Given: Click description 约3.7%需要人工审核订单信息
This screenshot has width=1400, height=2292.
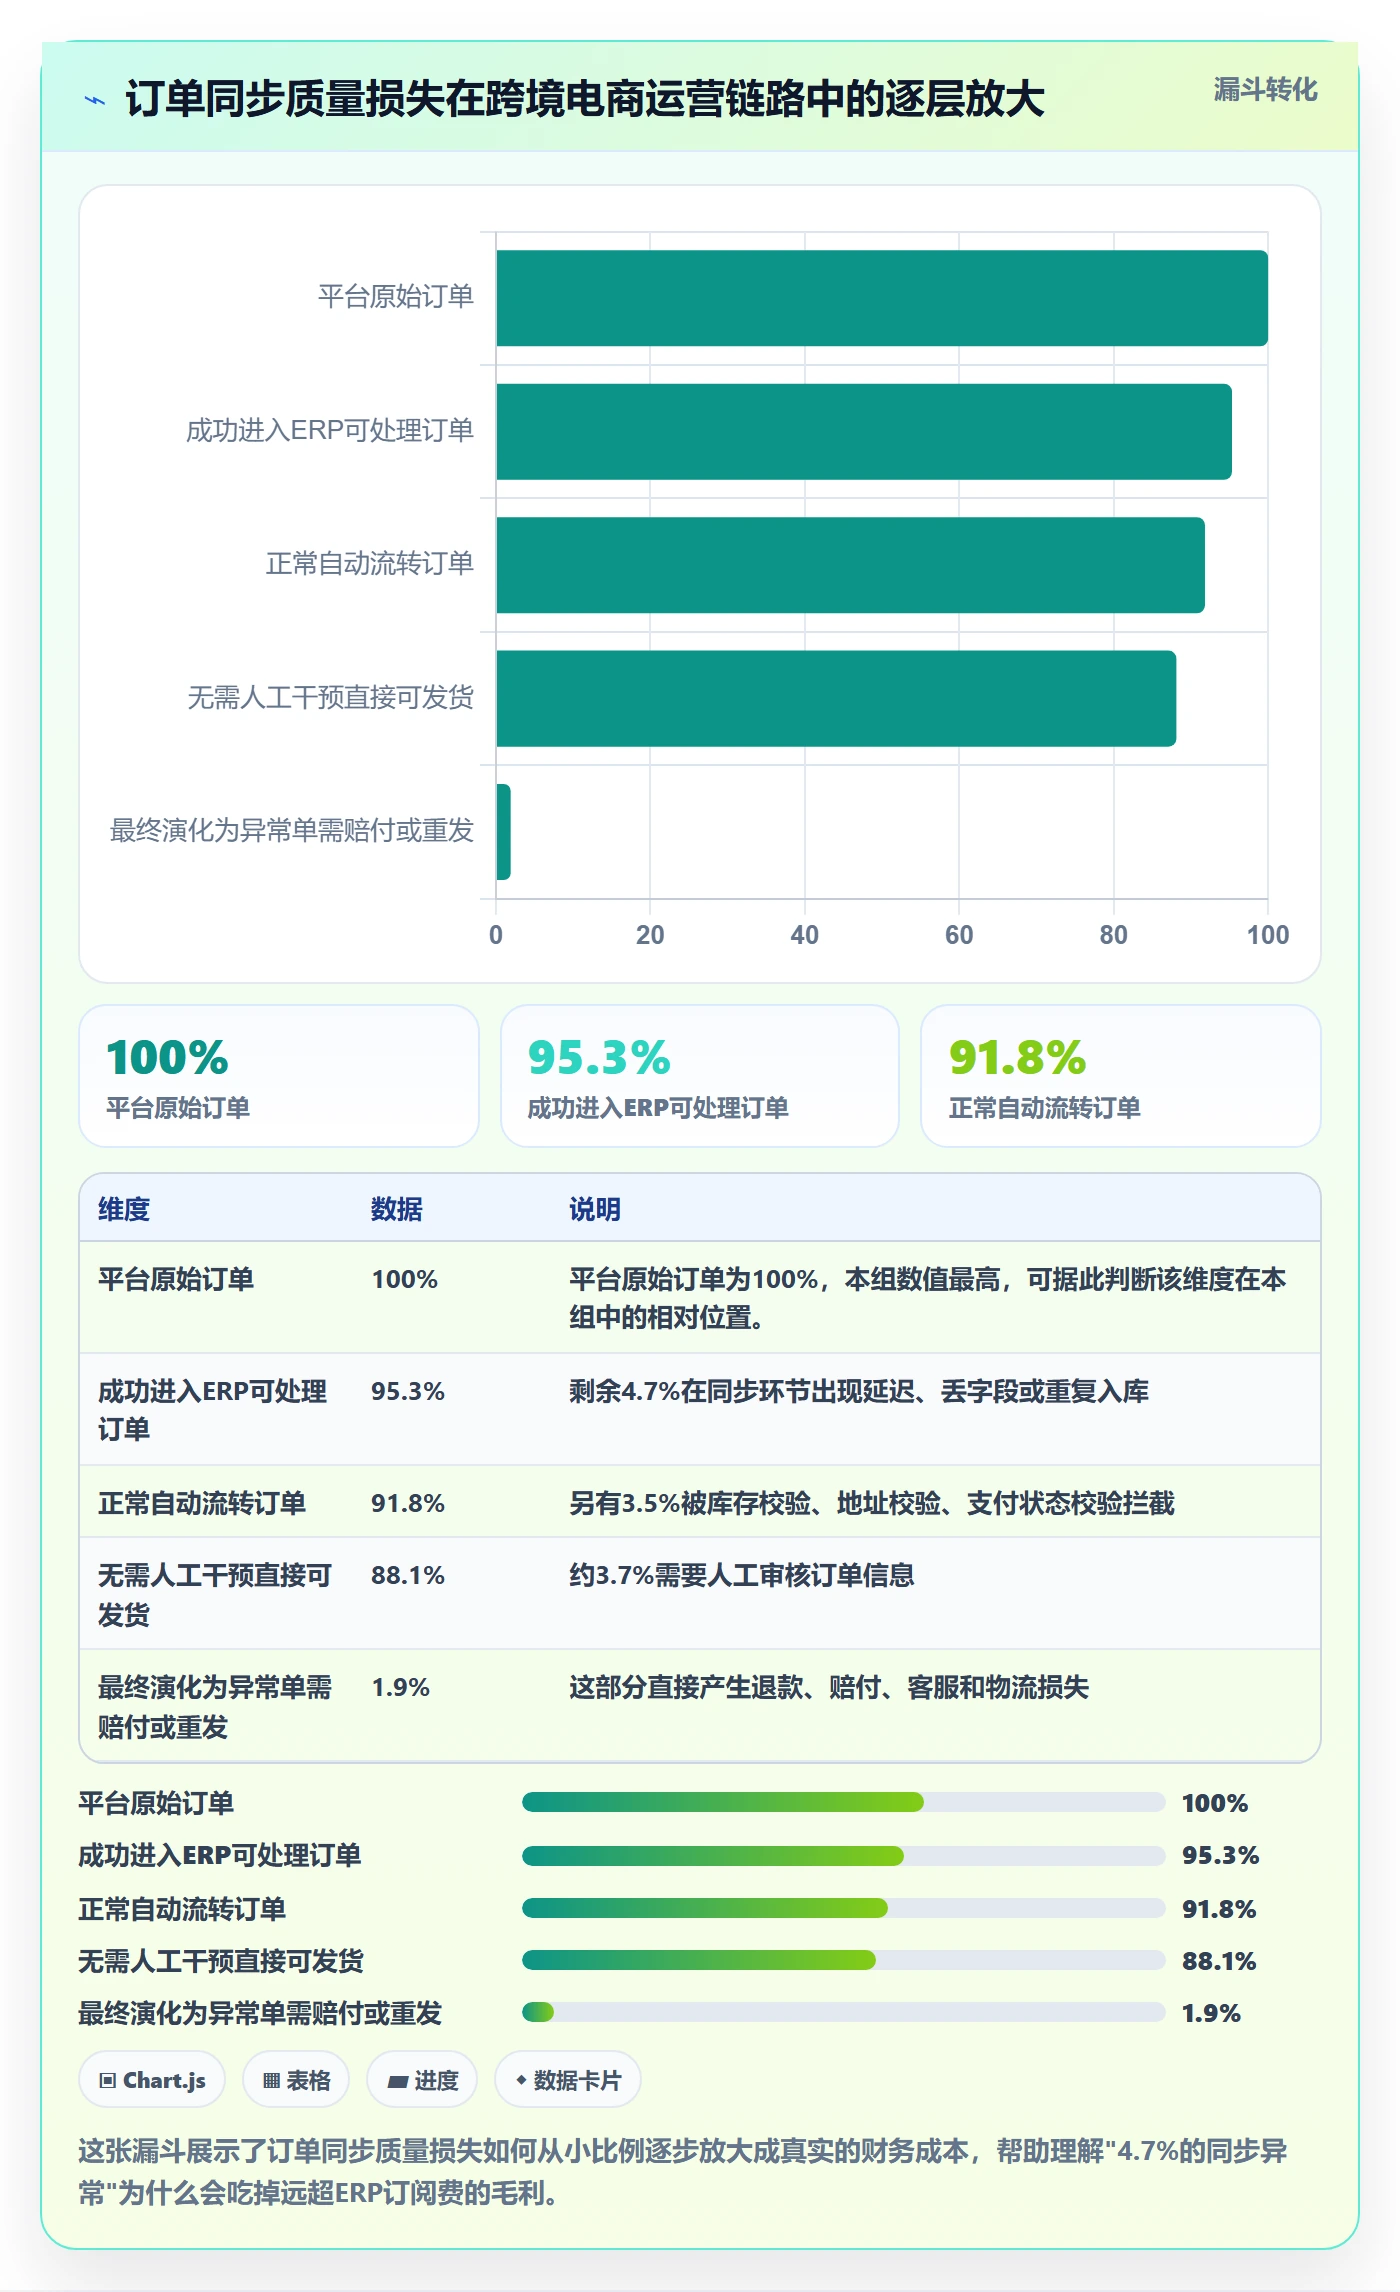Looking at the screenshot, I should [742, 1575].
